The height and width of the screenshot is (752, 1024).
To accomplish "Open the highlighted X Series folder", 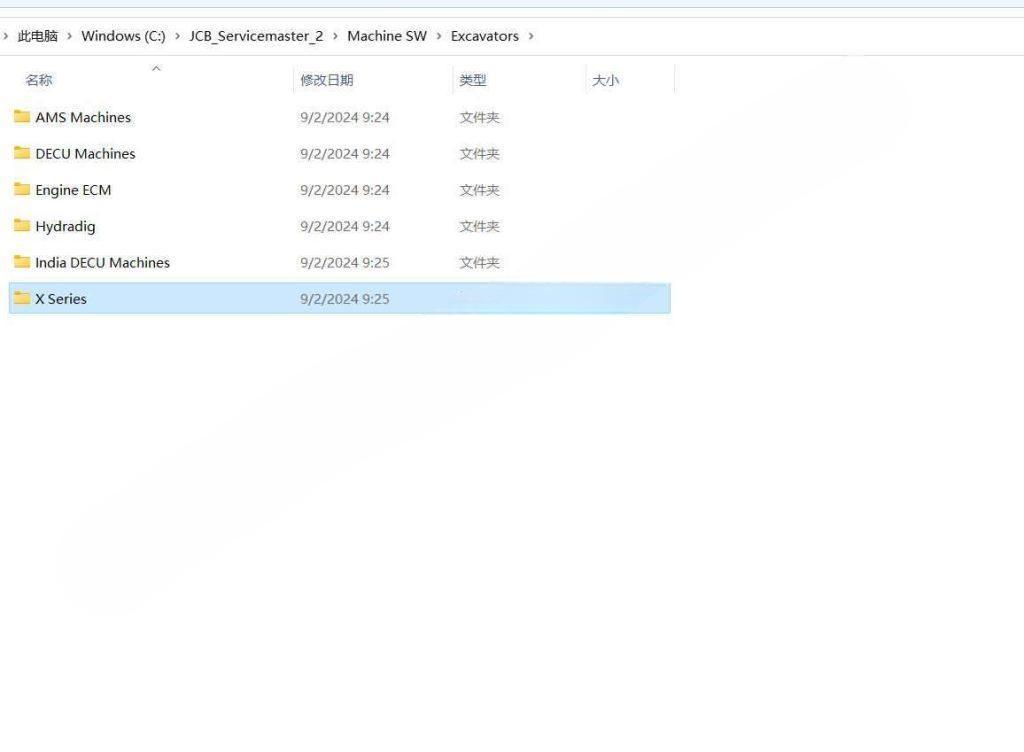I will pyautogui.click(x=61, y=298).
